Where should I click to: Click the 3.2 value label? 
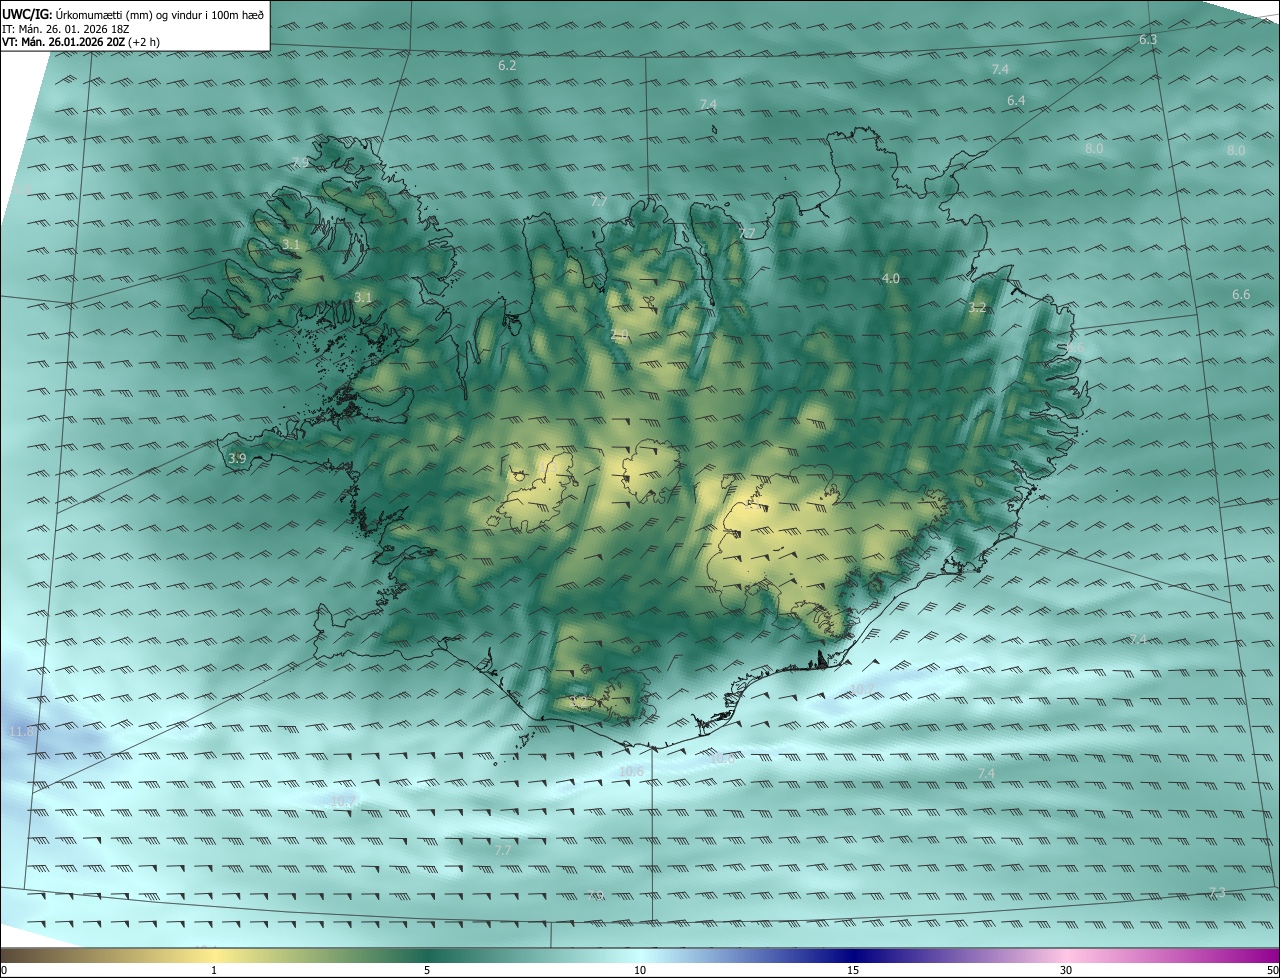tap(977, 307)
